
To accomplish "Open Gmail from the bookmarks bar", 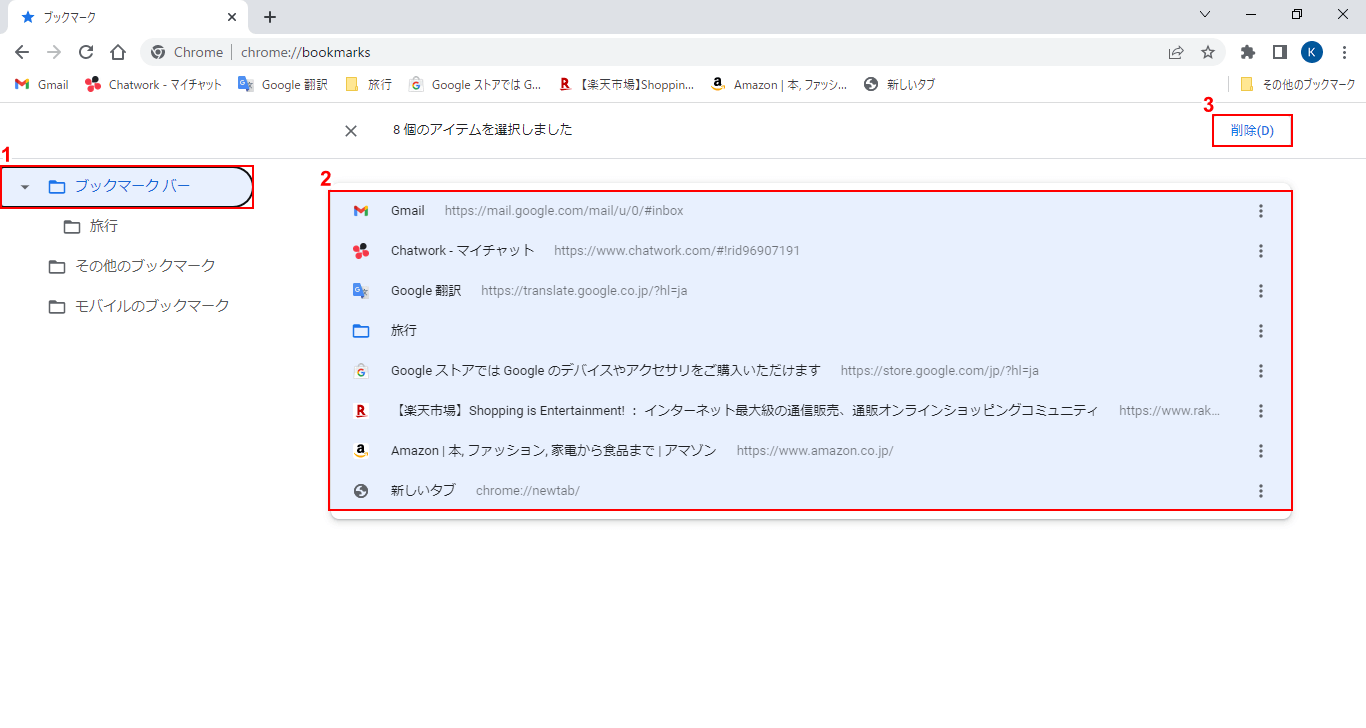I will (x=42, y=85).
